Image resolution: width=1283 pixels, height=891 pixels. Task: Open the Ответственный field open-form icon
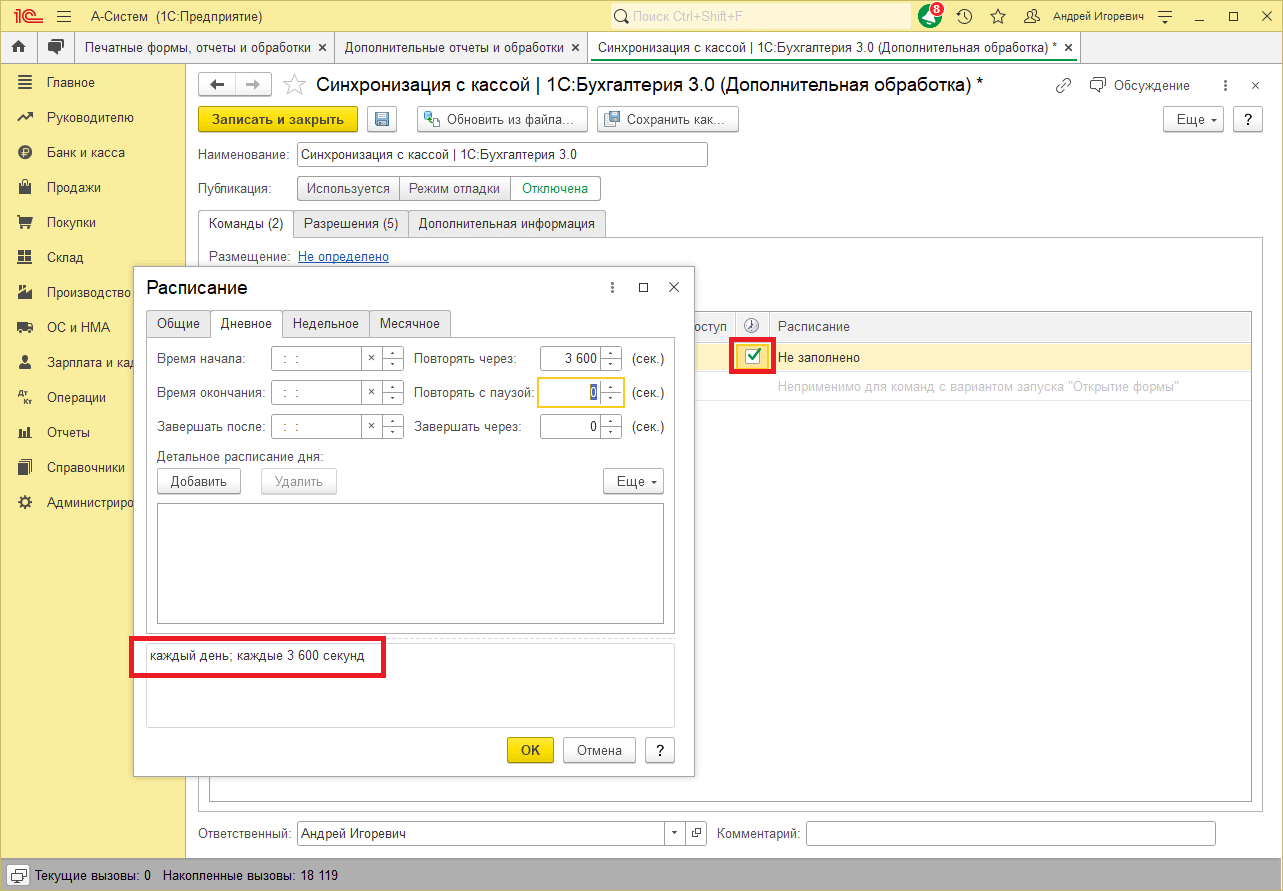tap(697, 833)
